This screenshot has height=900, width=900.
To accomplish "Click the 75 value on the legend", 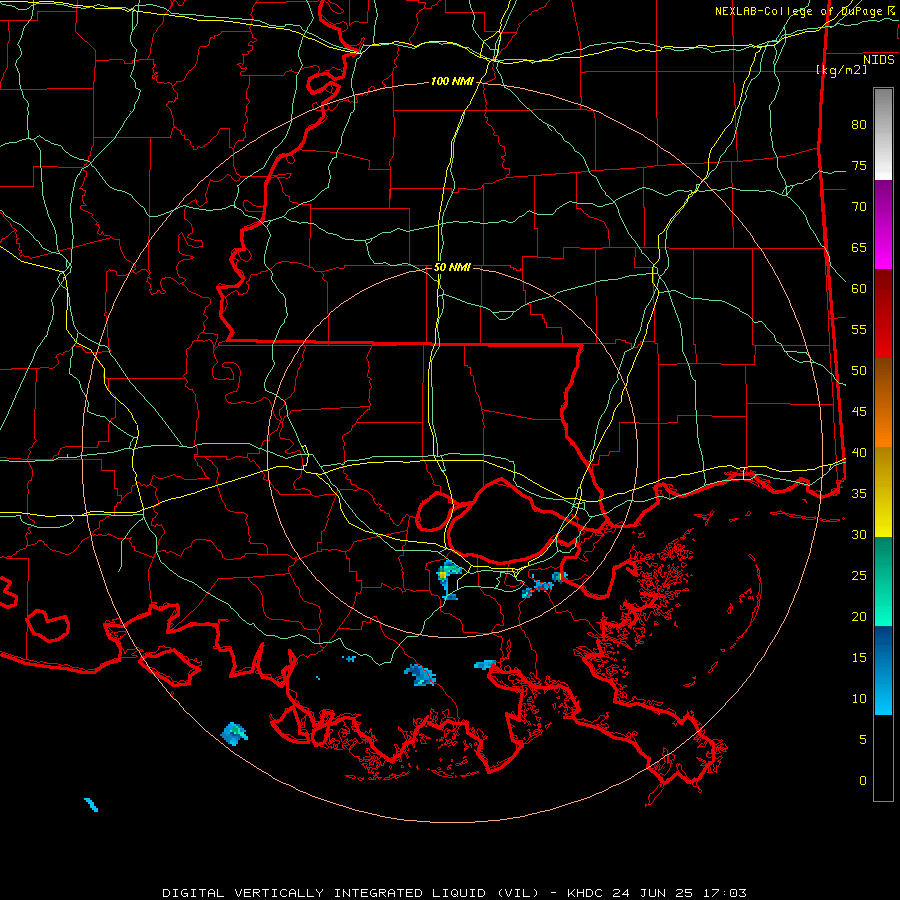I will pyautogui.click(x=859, y=166).
